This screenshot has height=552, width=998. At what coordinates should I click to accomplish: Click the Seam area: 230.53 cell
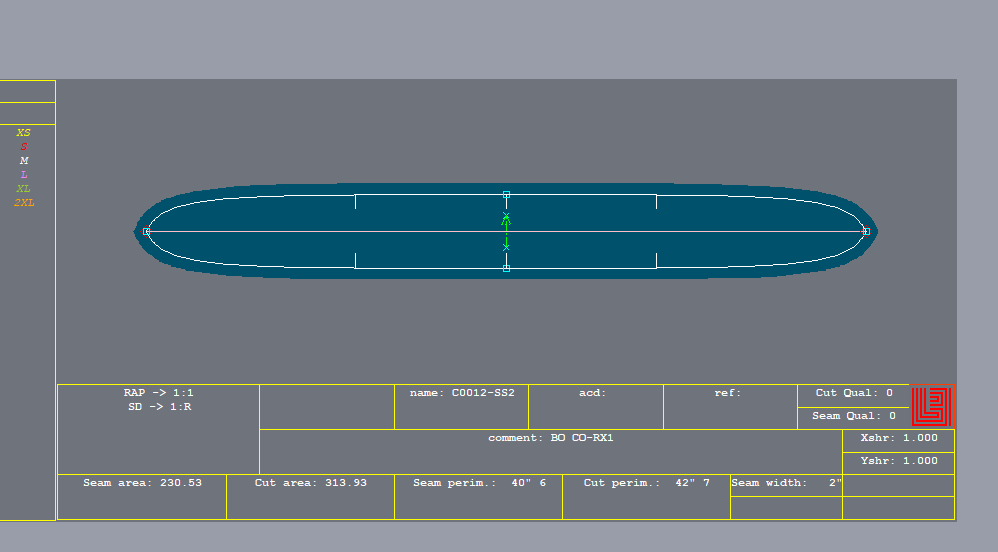coord(142,497)
